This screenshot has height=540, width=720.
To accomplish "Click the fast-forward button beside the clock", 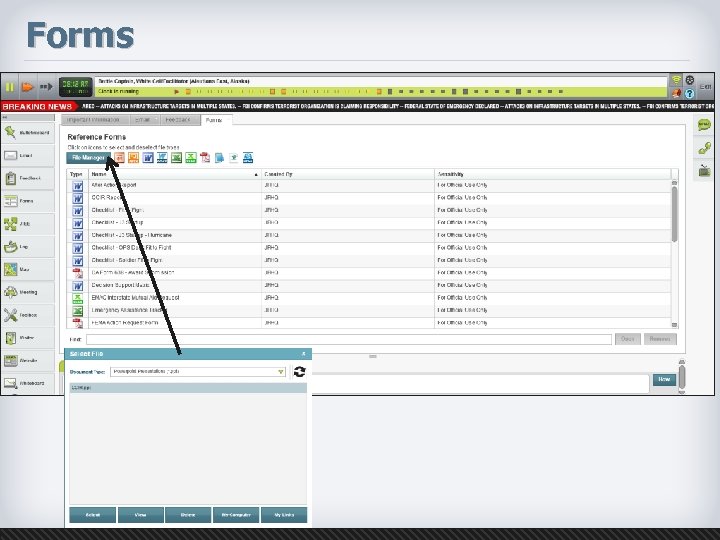I will tap(46, 86).
